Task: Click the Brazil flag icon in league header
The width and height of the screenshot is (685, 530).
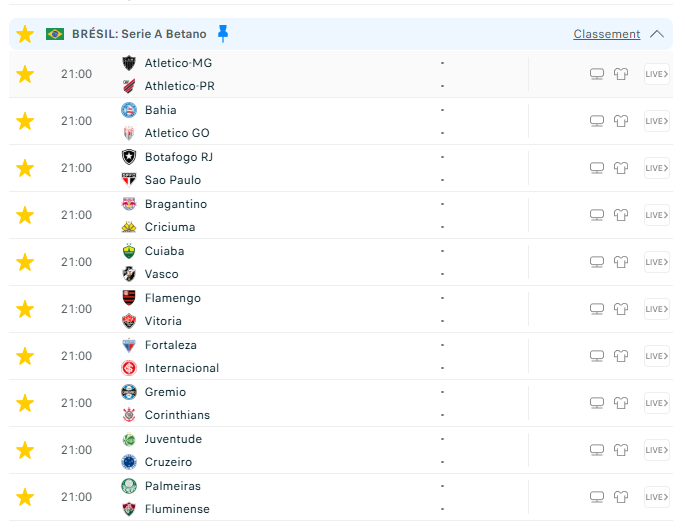Action: pos(55,34)
